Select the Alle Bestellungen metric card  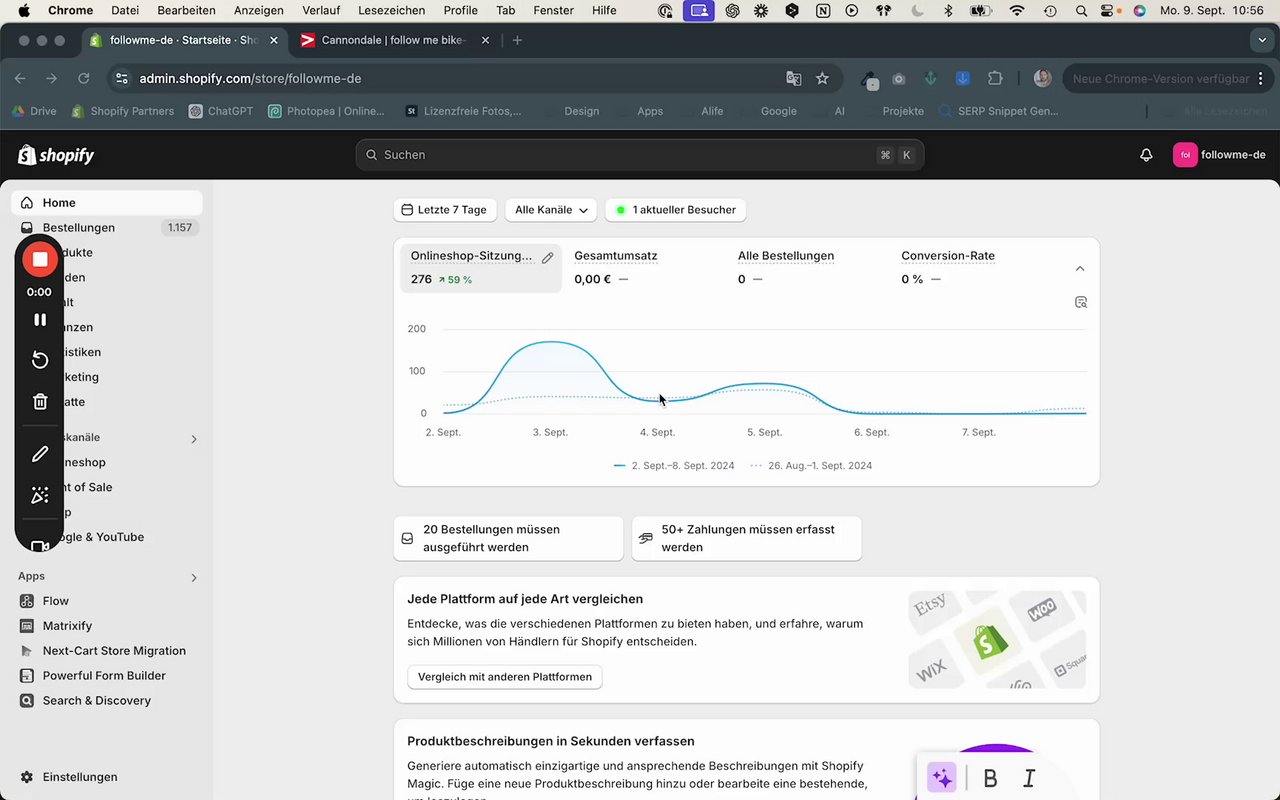(x=809, y=268)
